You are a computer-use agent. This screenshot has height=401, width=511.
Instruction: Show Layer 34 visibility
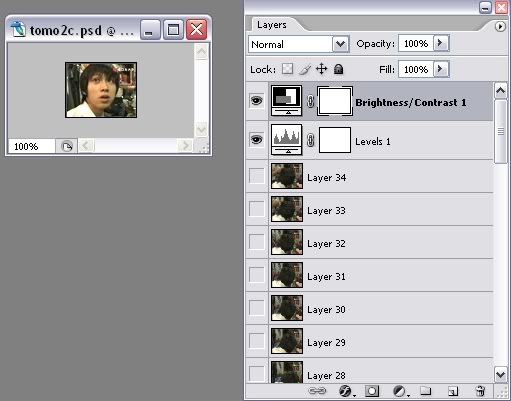coord(256,176)
